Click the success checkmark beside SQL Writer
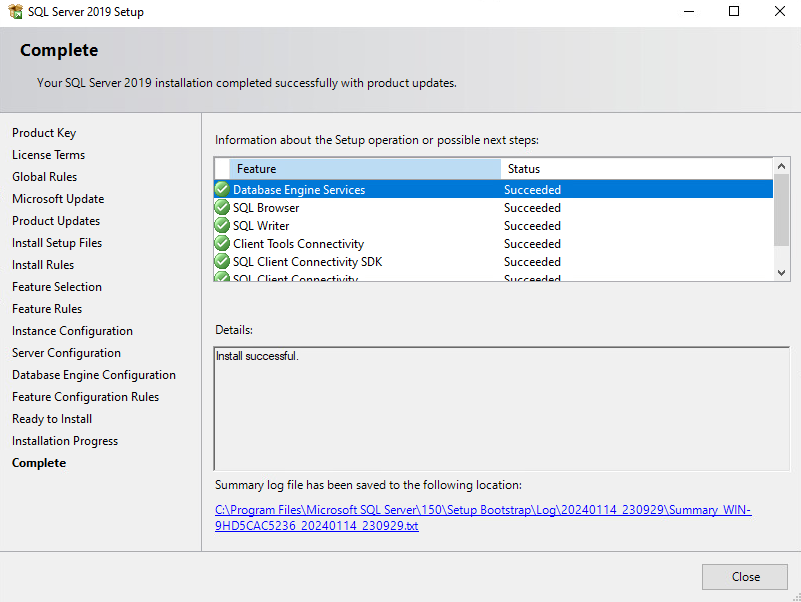Viewport: 801px width, 602px height. click(x=222, y=225)
